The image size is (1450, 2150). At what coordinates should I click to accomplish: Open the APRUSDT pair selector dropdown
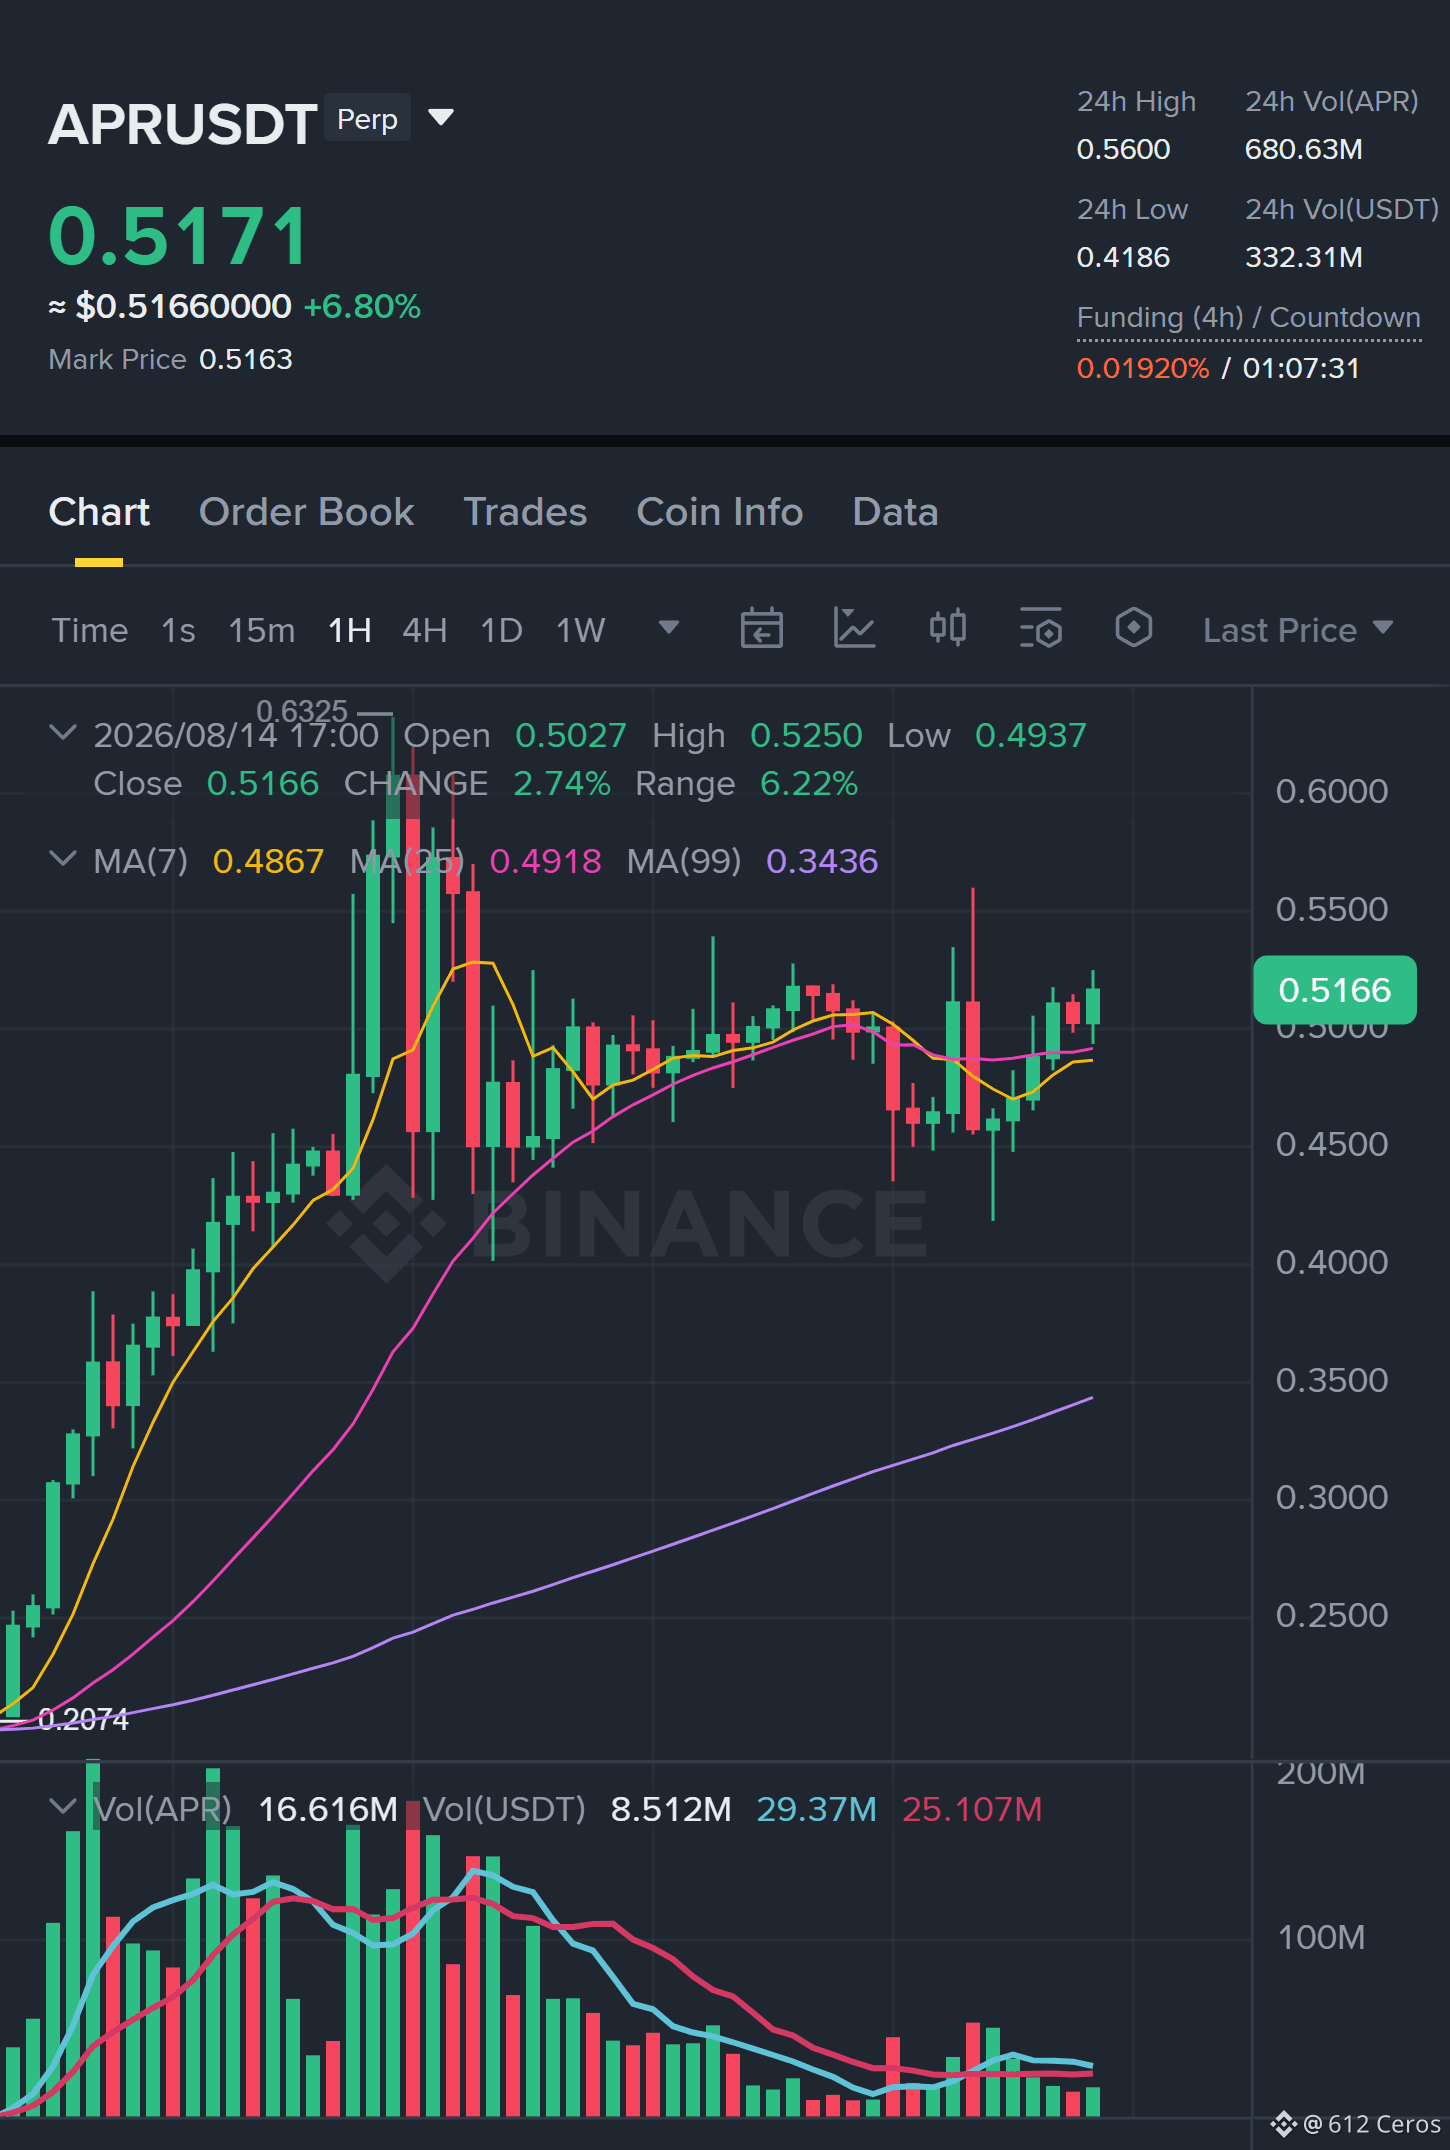click(441, 118)
